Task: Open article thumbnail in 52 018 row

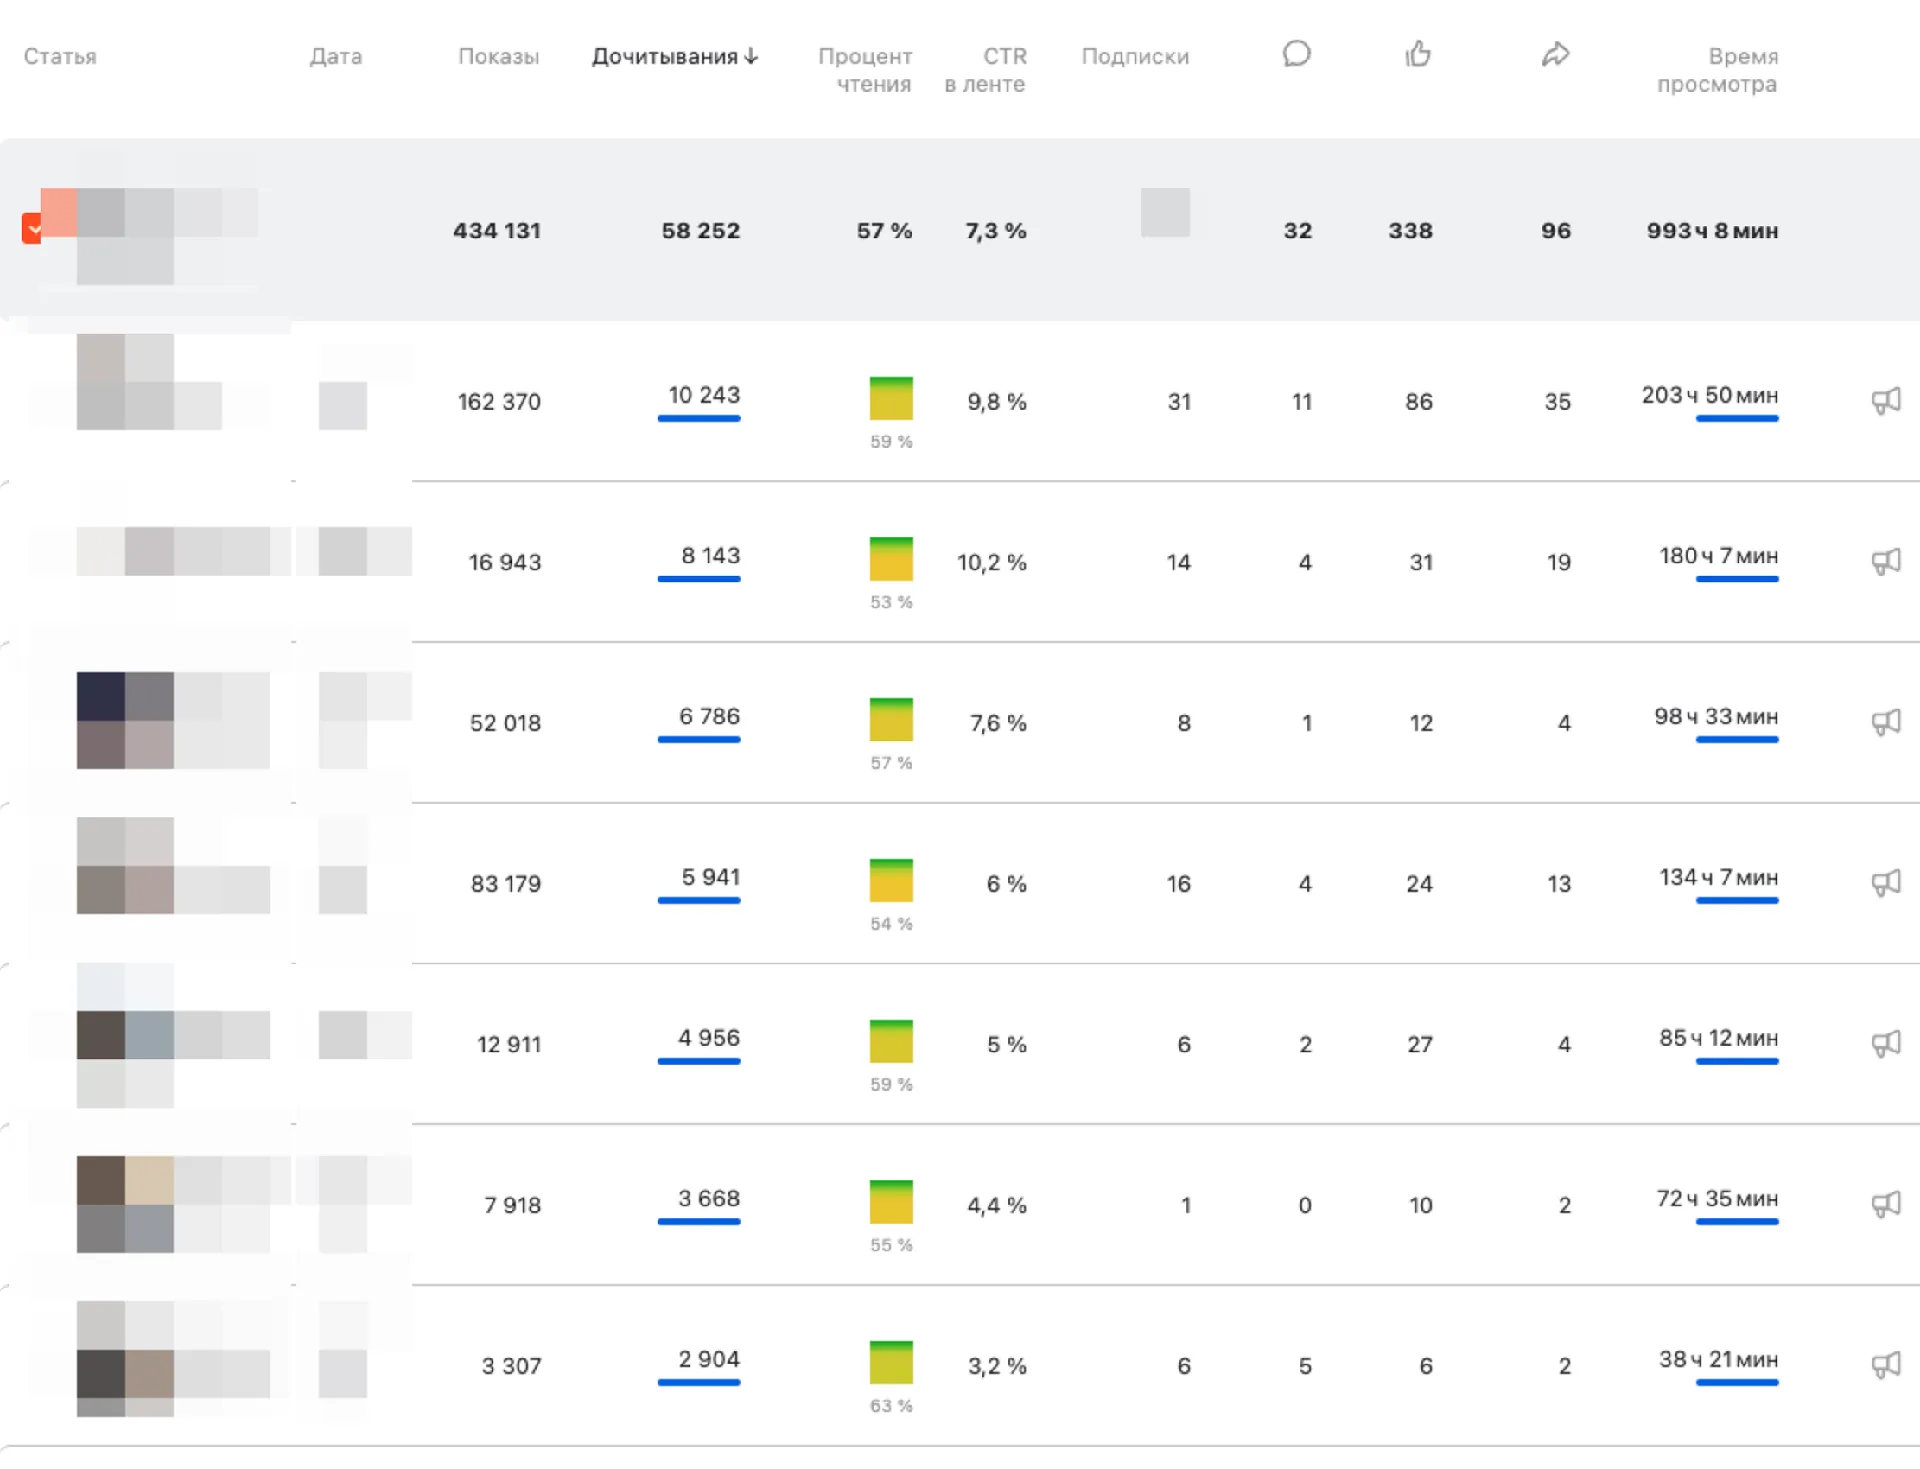Action: 125,720
